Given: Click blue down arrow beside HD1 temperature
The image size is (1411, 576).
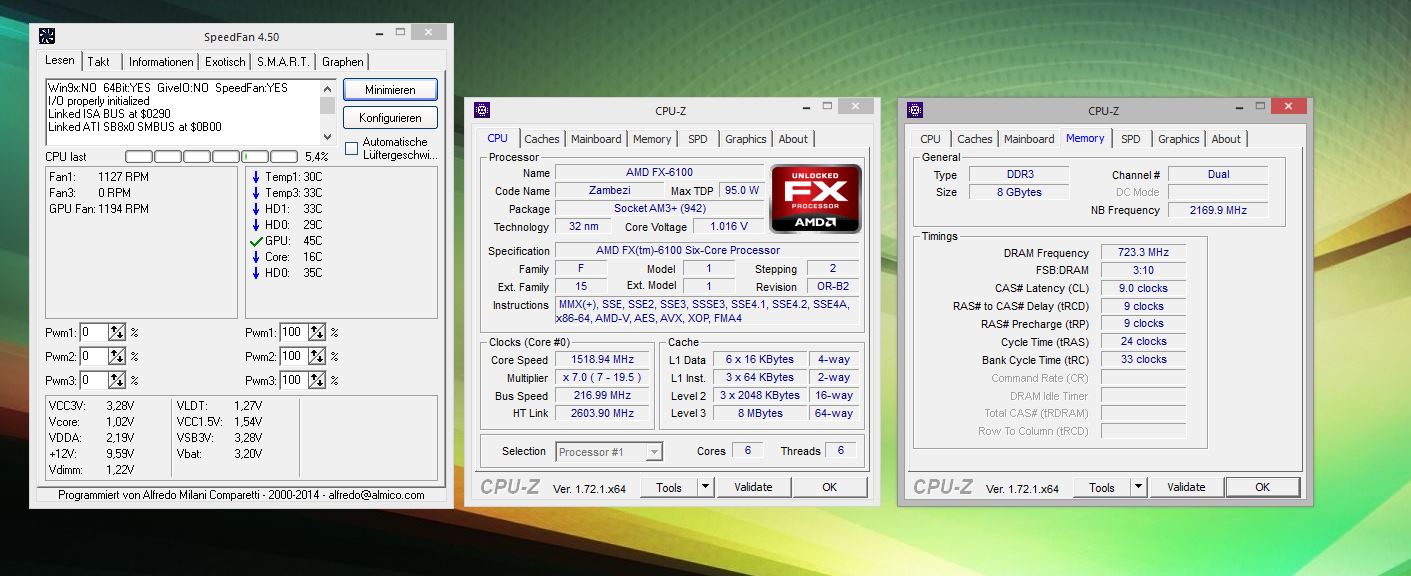Looking at the screenshot, I should [256, 209].
